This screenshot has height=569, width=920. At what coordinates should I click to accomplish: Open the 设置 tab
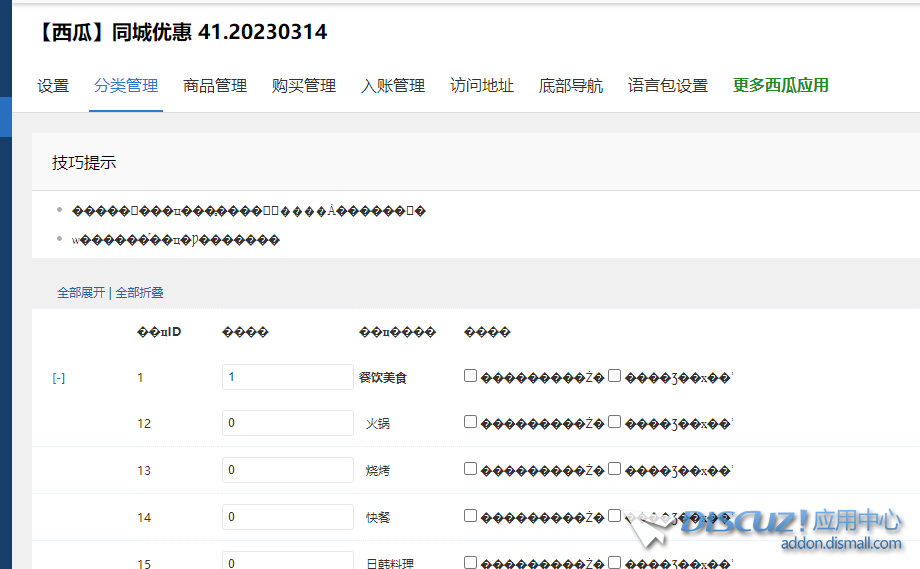[x=53, y=86]
